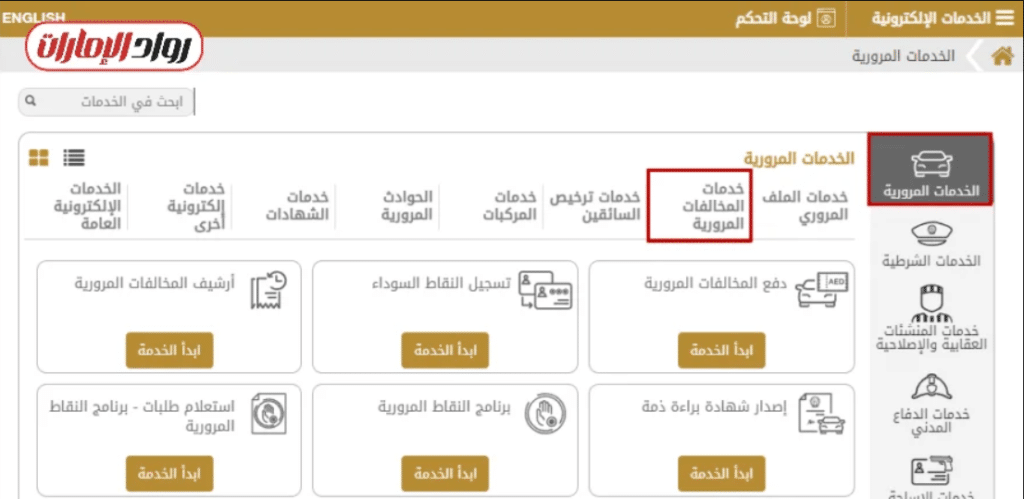
Task: Open the لوحة التحكم link
Action: tap(773, 18)
